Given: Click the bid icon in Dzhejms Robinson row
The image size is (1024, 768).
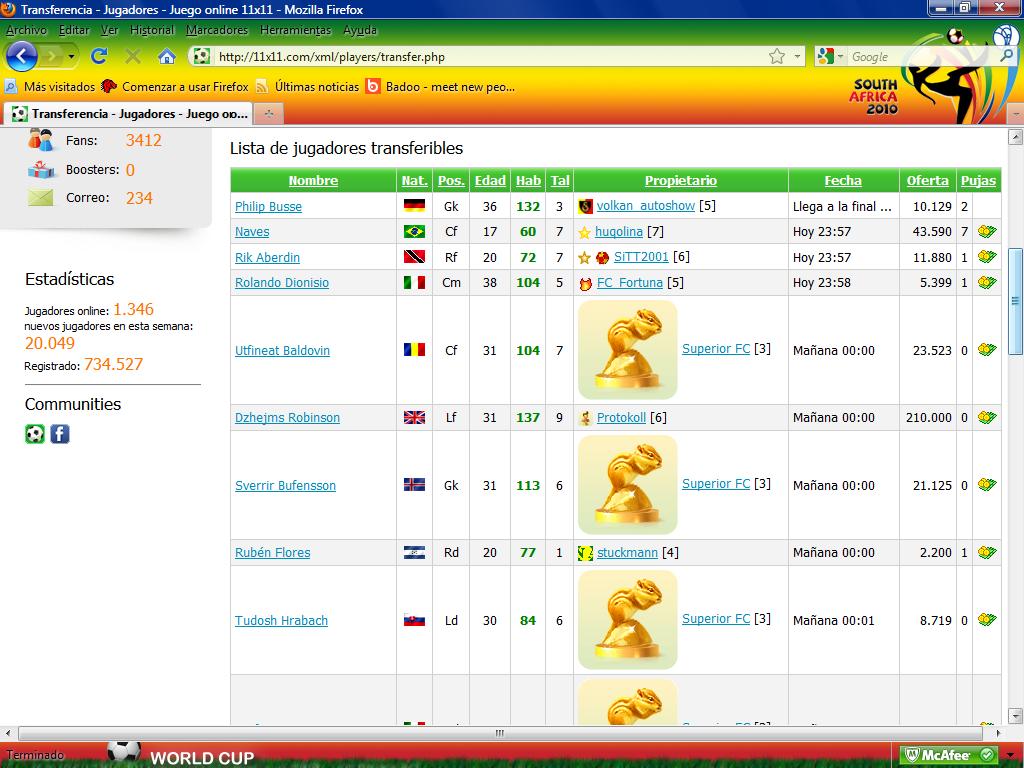Looking at the screenshot, I should 987,418.
